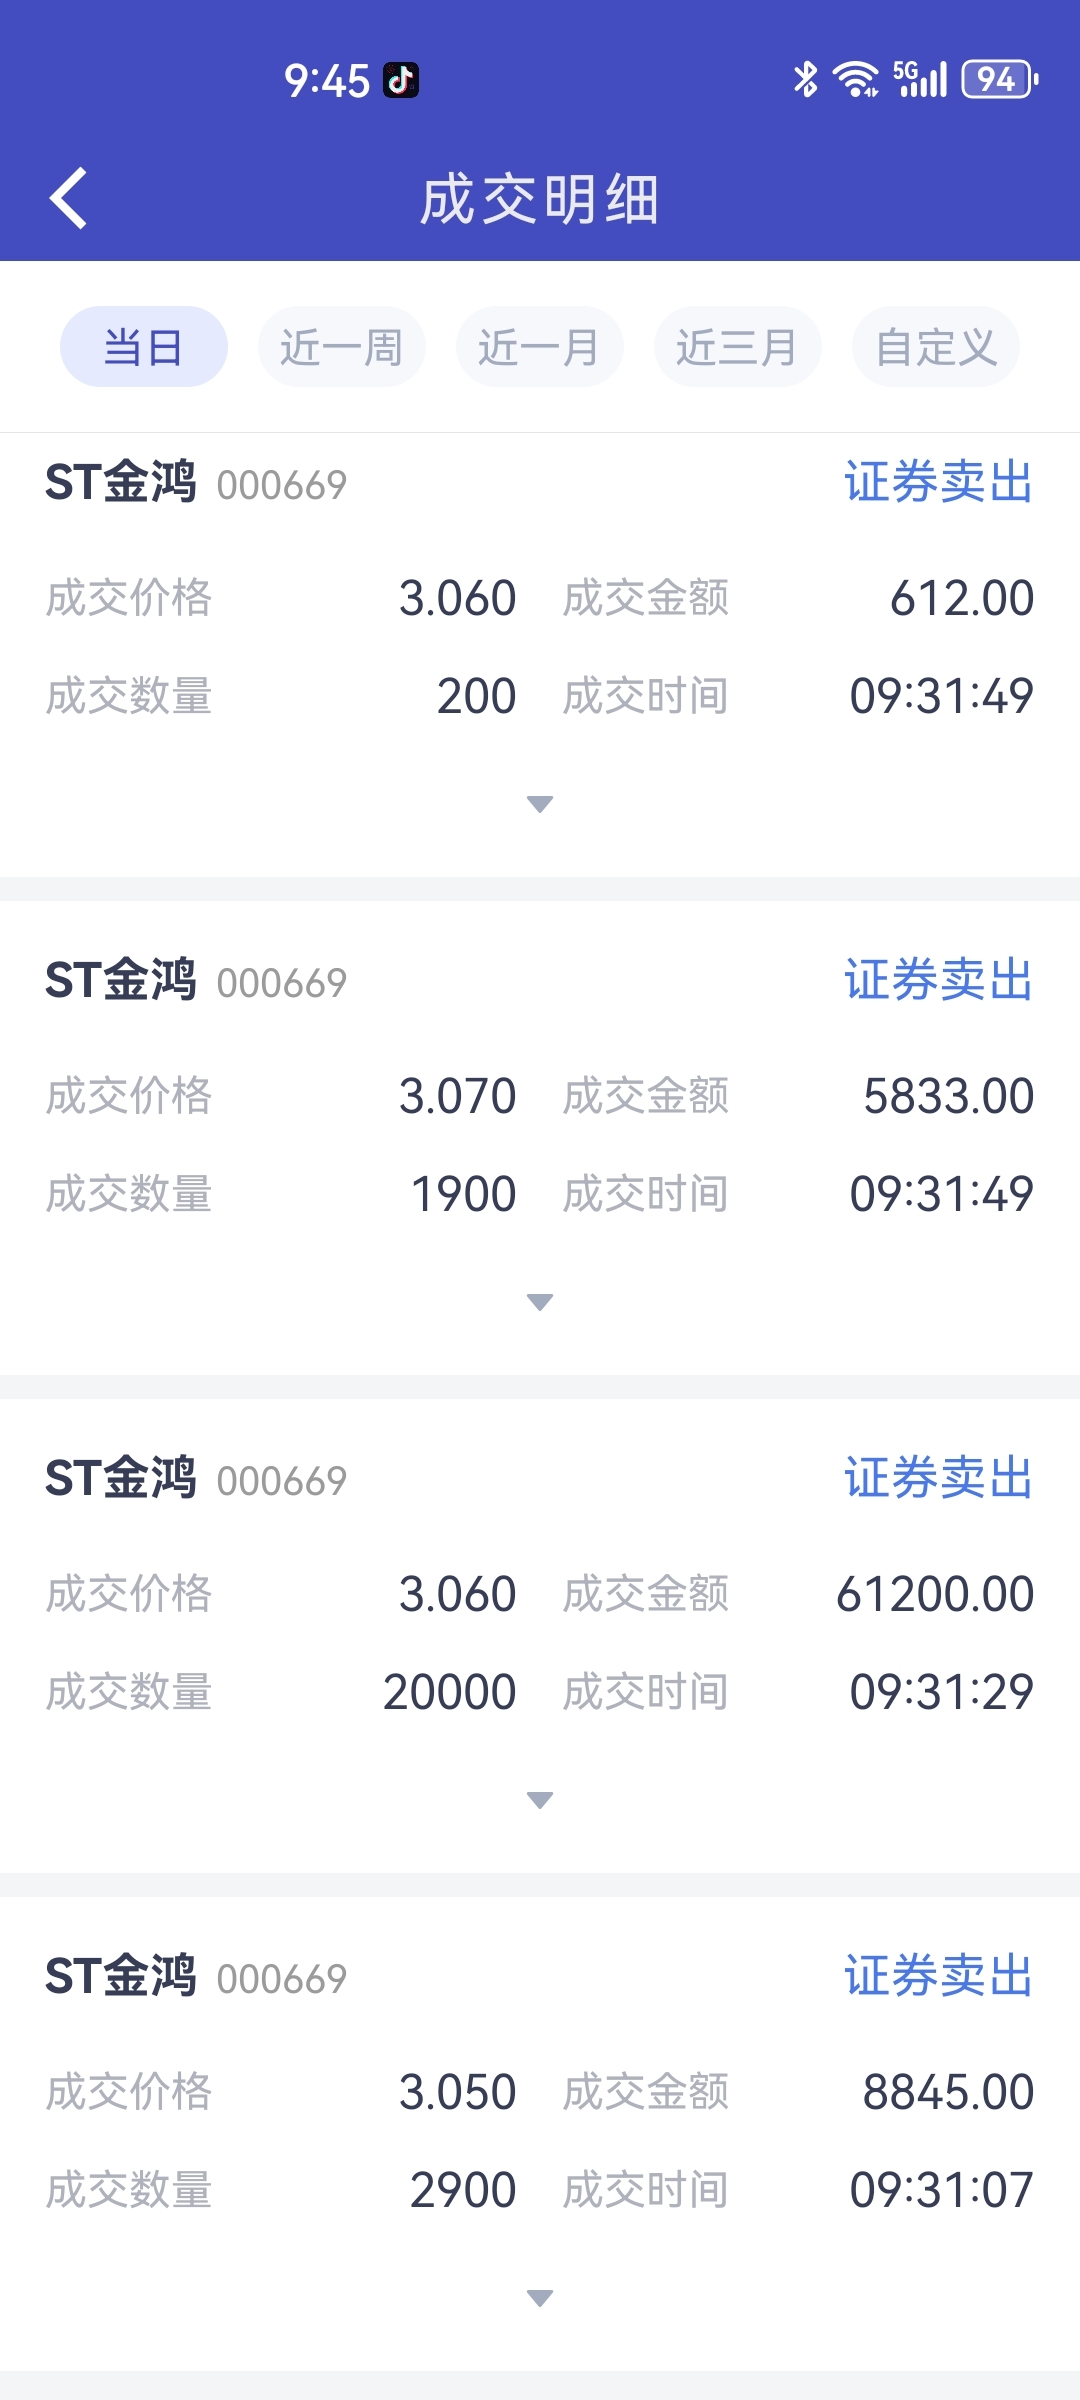Switch to the 近一月 tab
This screenshot has width=1080, height=2400.
(x=540, y=347)
